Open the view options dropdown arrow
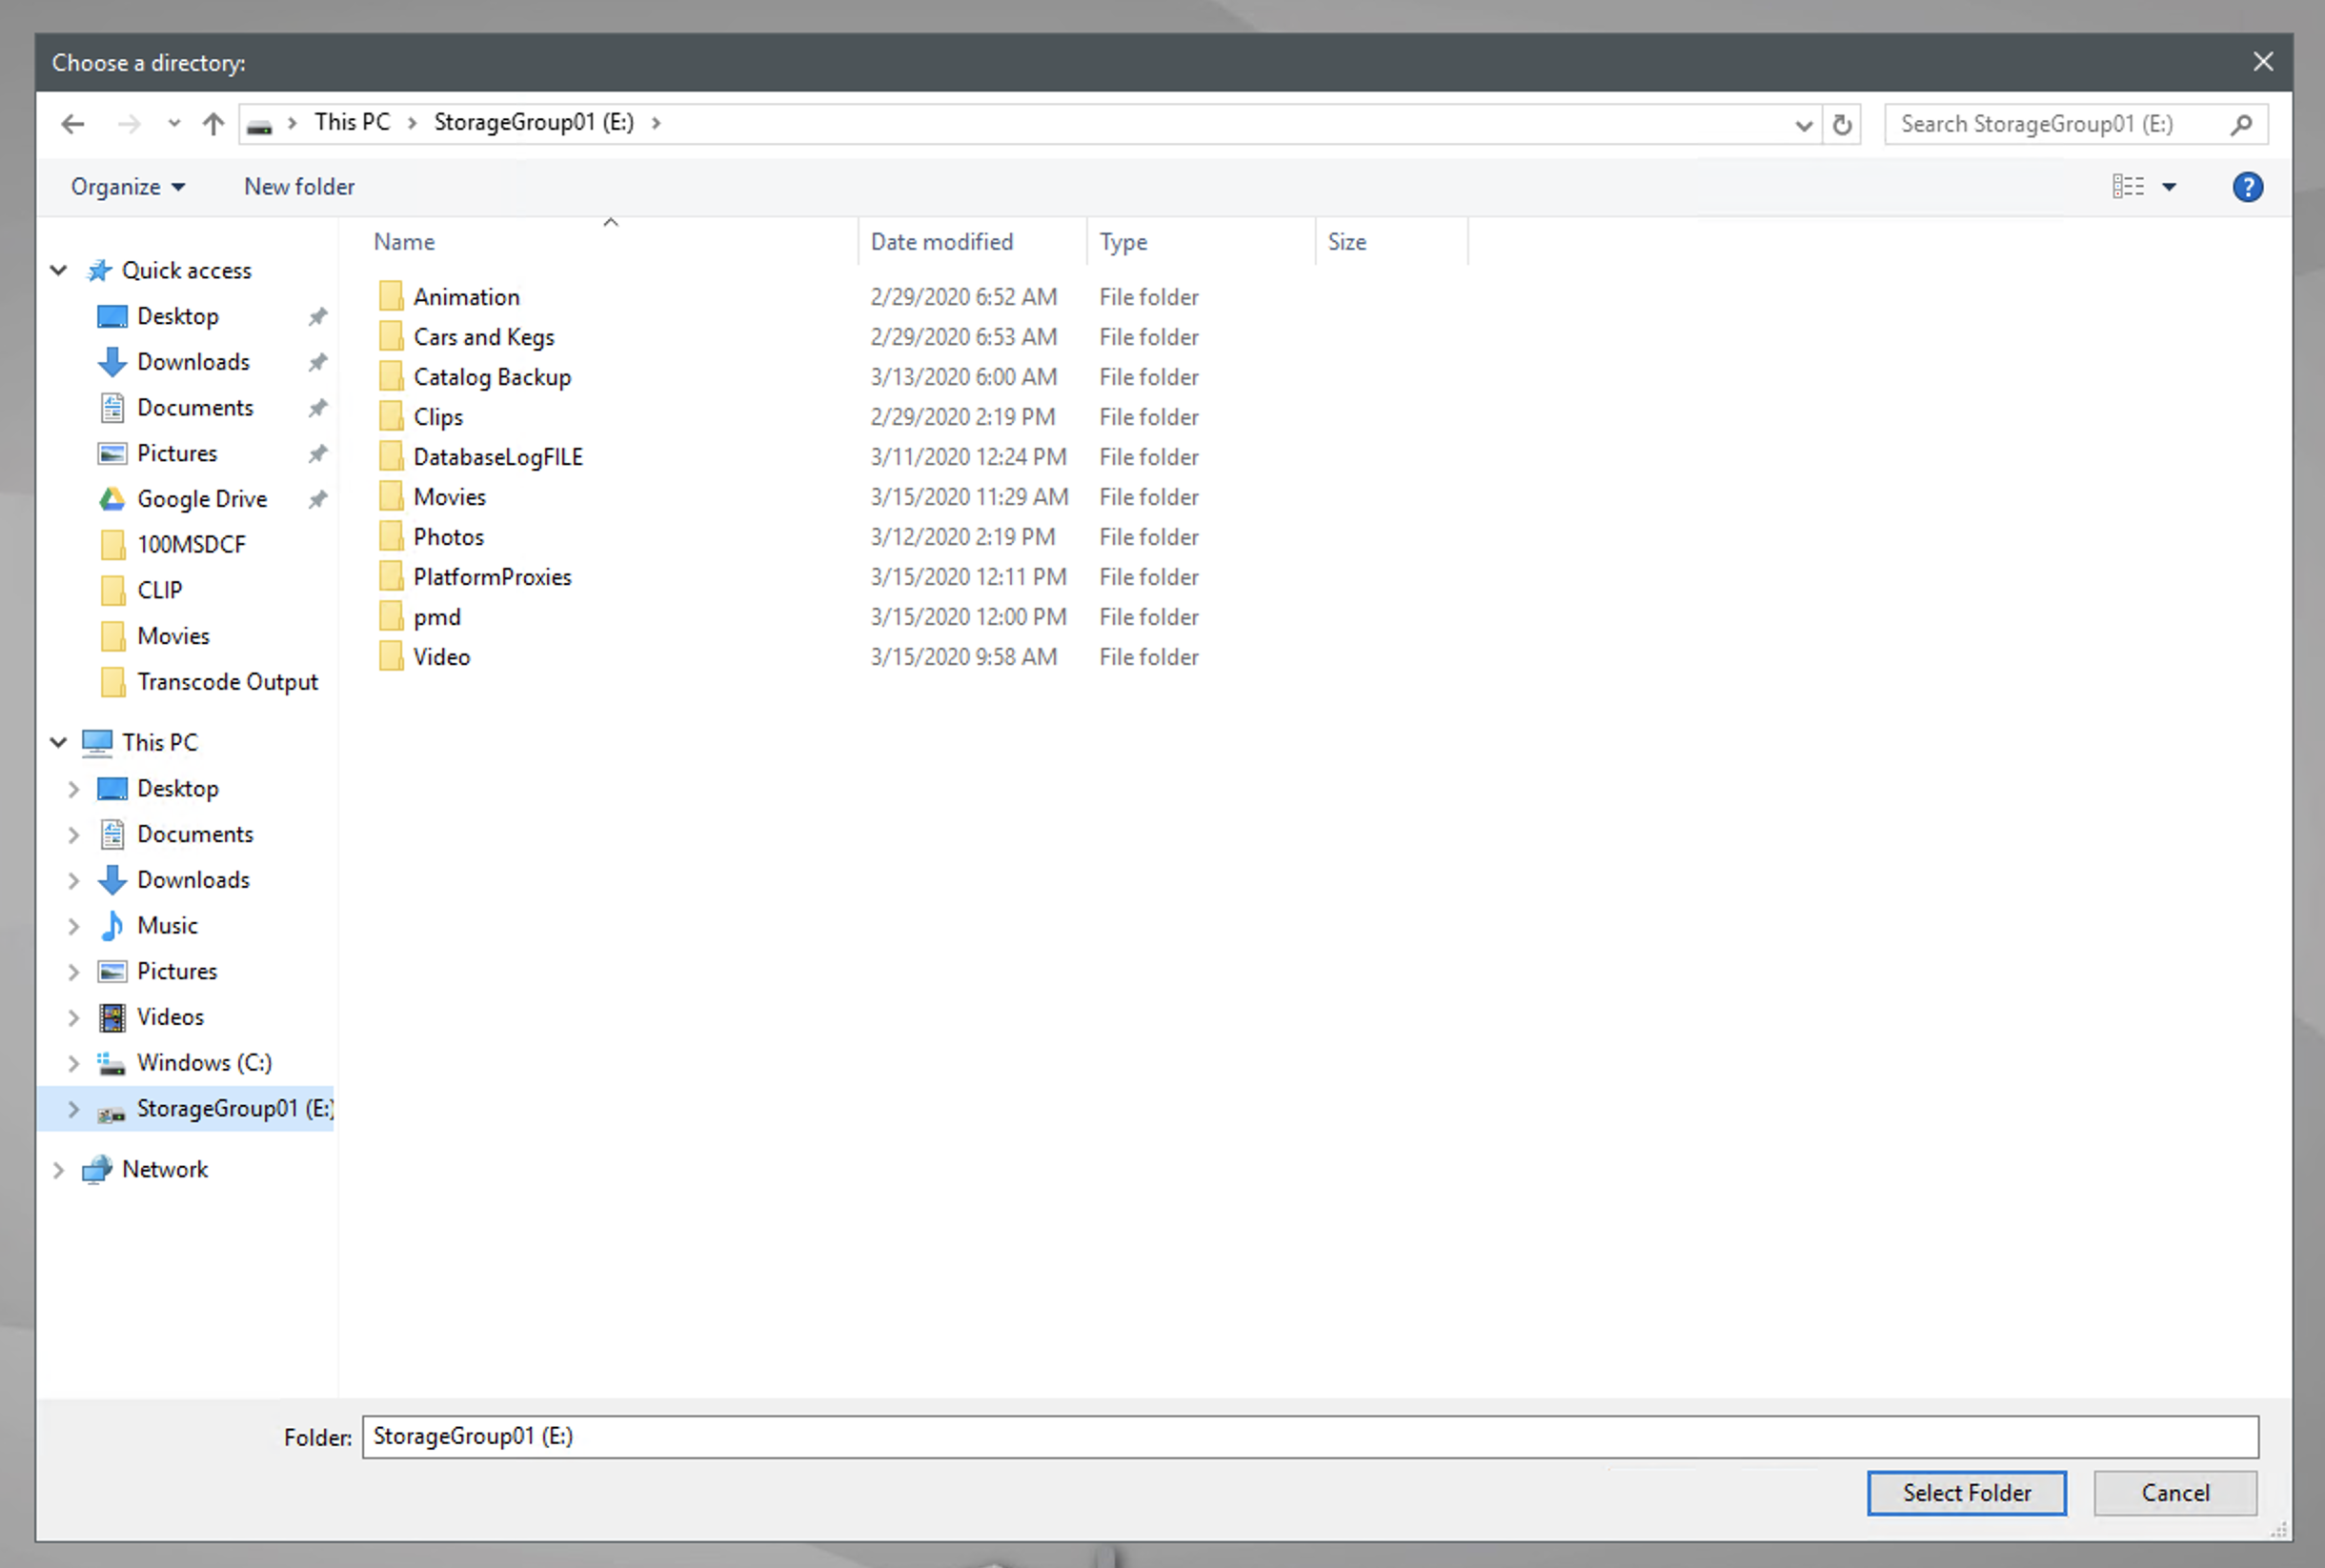This screenshot has width=2325, height=1568. point(2169,187)
